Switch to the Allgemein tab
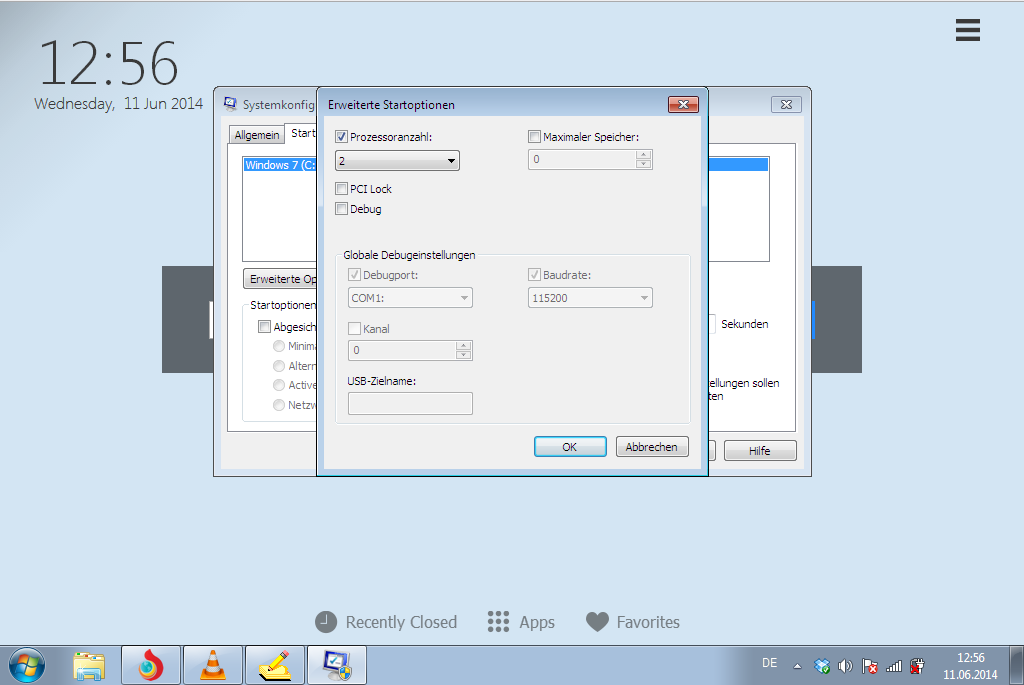Image resolution: width=1024 pixels, height=685 pixels. [257, 135]
